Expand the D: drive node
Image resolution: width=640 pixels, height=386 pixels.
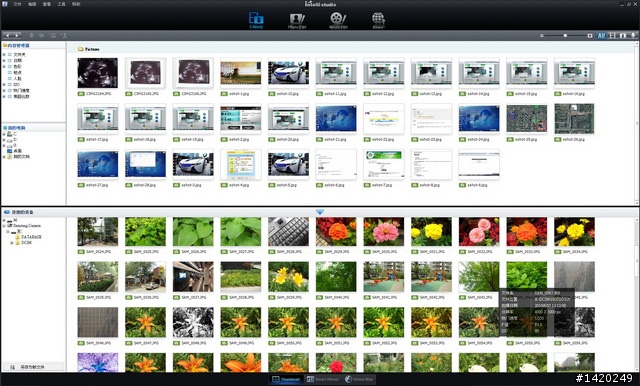click(x=4, y=140)
